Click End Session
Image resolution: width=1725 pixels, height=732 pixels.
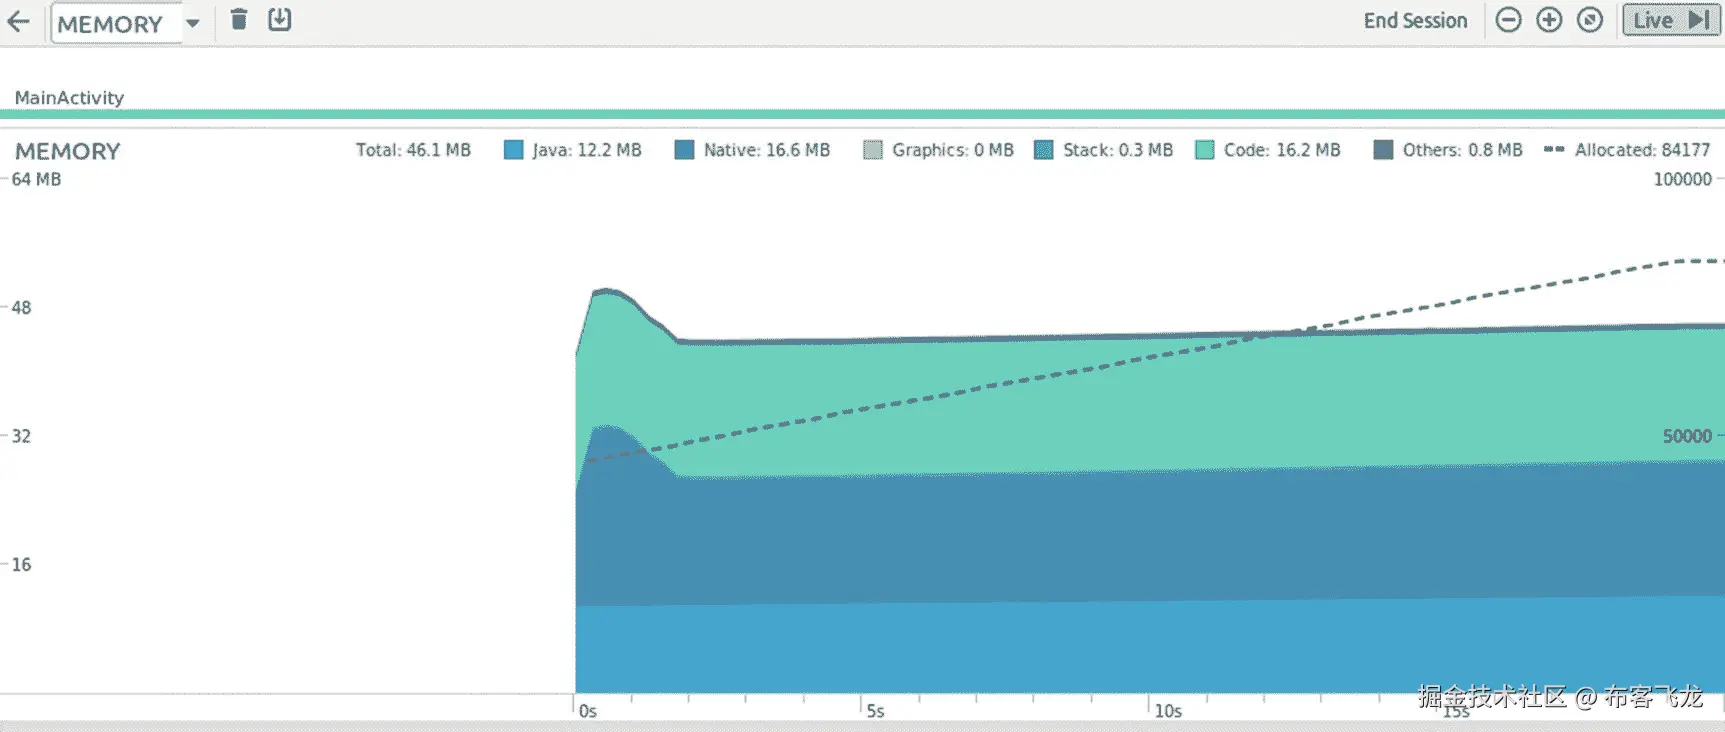pos(1415,21)
